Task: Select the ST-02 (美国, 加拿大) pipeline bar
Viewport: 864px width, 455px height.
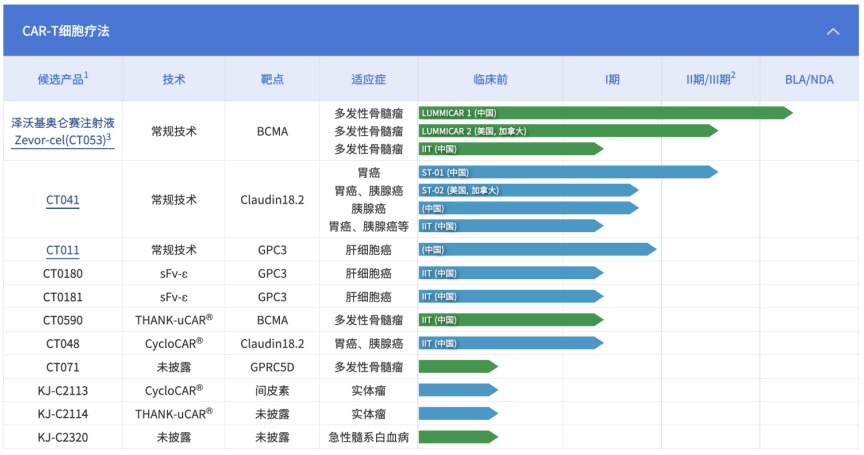Action: [x=527, y=190]
